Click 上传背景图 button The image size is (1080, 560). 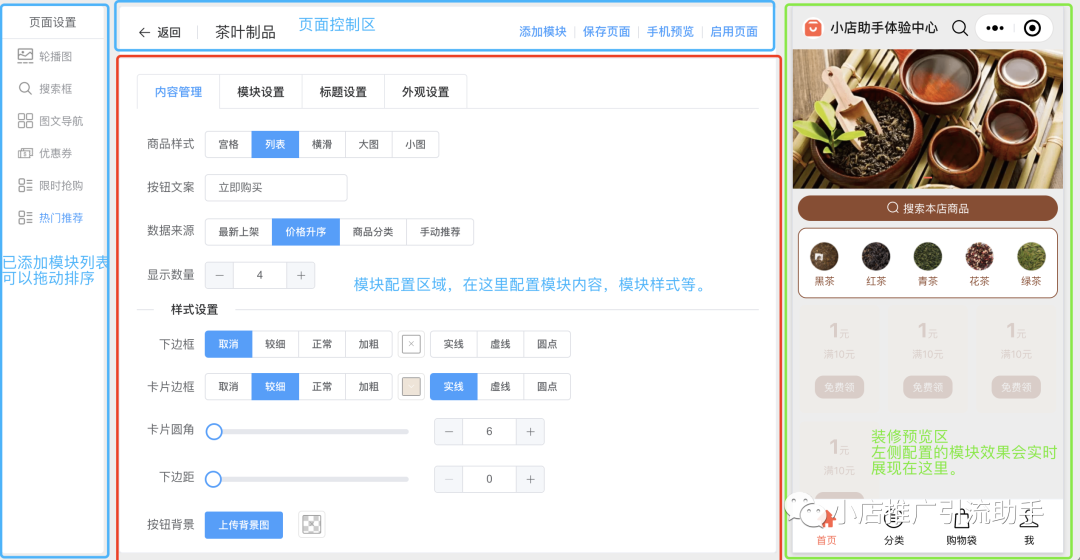pos(244,525)
